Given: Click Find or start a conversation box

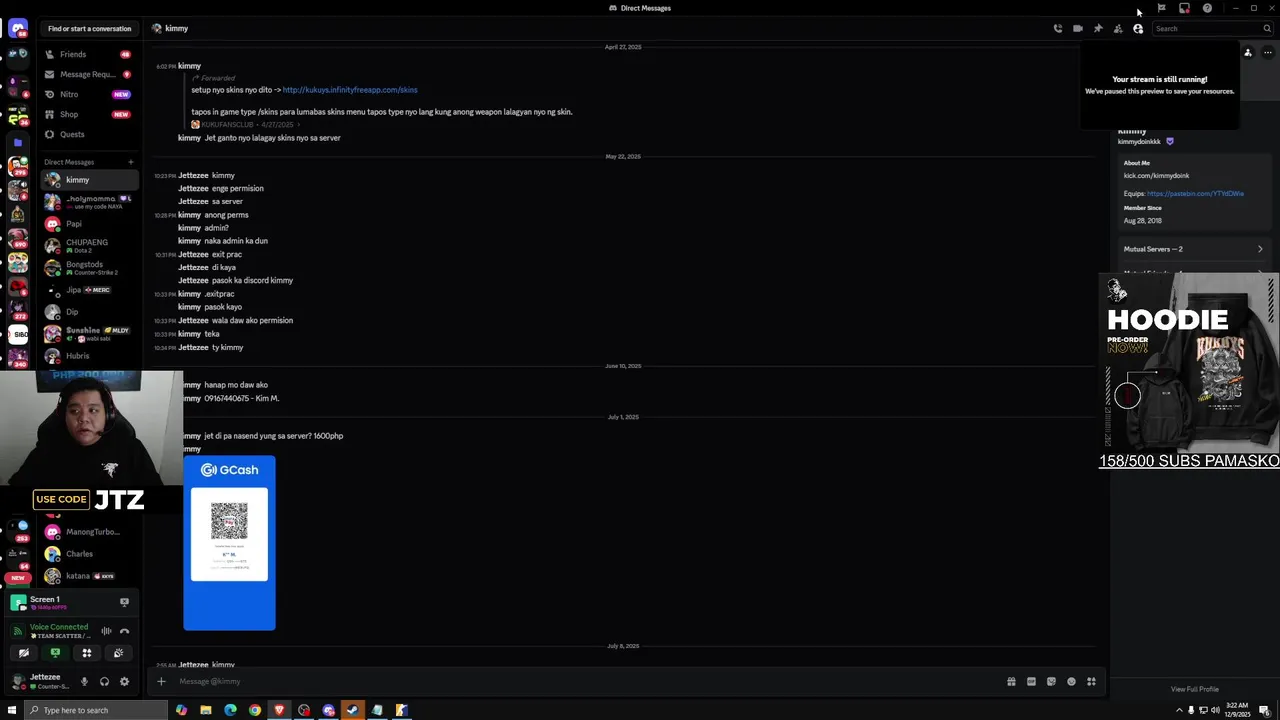Looking at the screenshot, I should 89,29.
